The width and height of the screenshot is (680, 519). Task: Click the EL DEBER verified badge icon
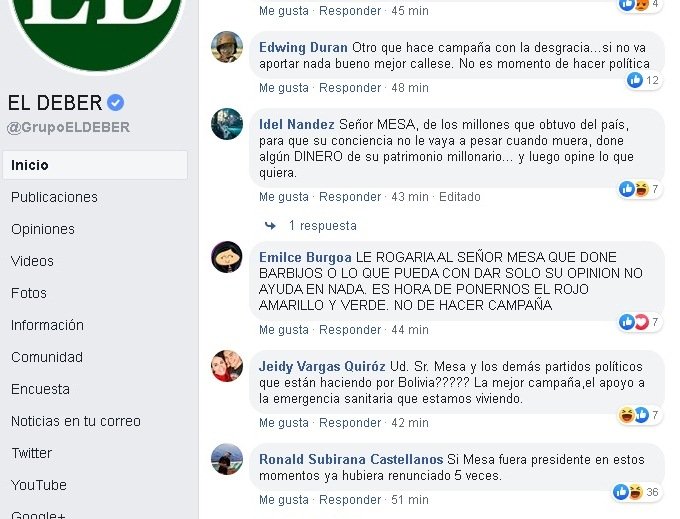(x=115, y=103)
